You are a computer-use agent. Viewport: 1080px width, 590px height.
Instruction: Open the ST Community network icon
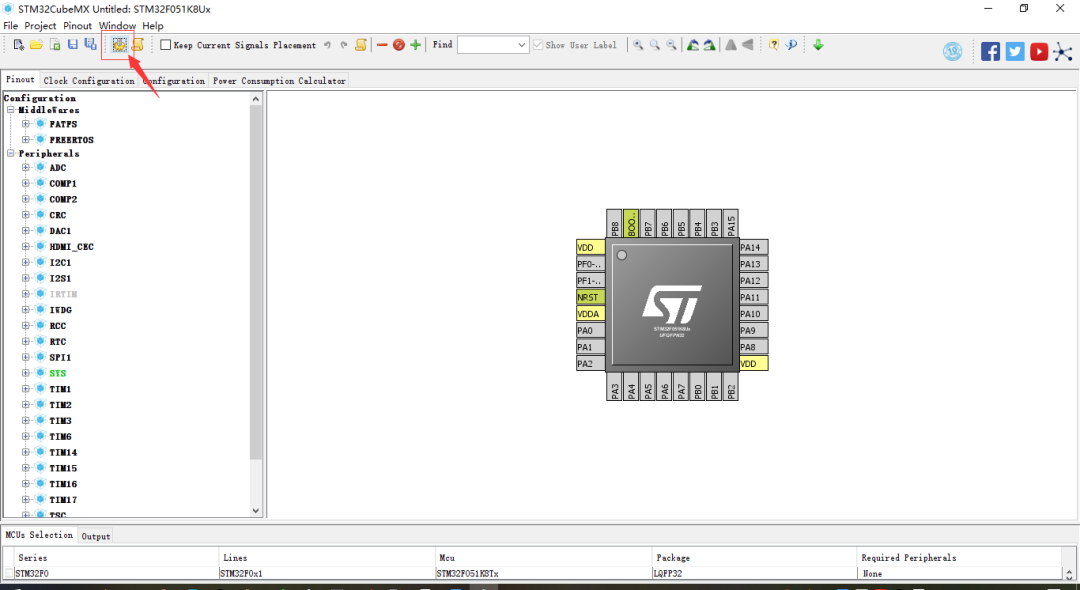click(x=1063, y=52)
